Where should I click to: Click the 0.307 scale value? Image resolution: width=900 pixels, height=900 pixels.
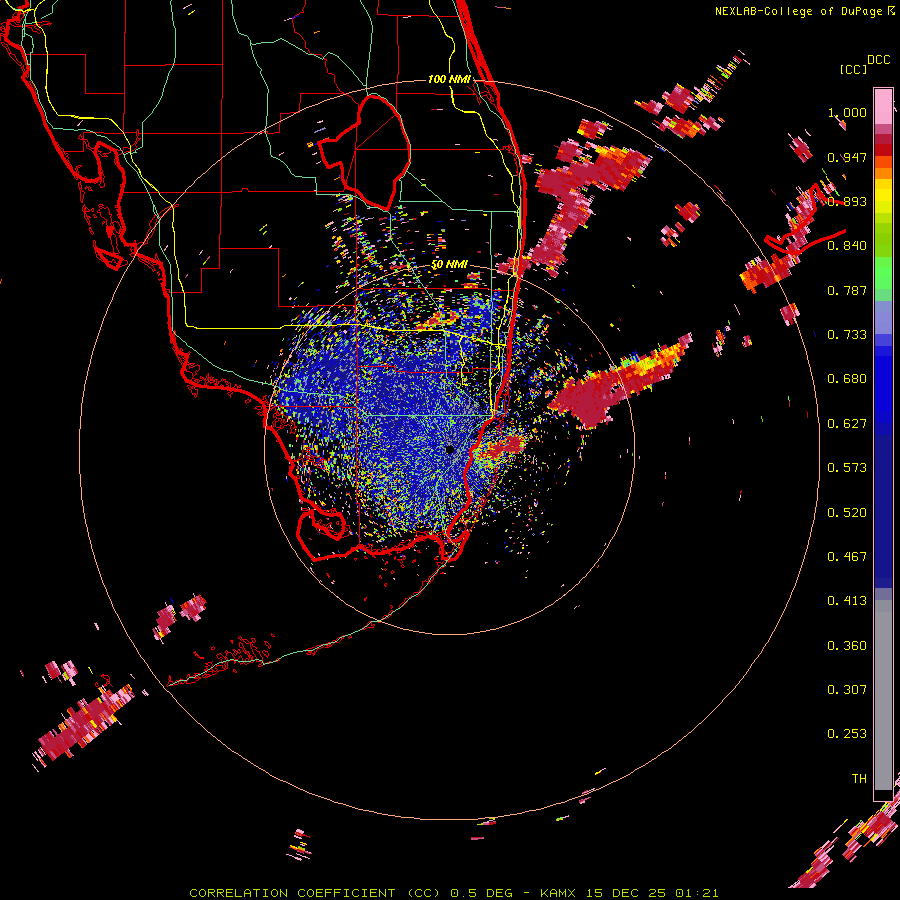click(x=847, y=690)
